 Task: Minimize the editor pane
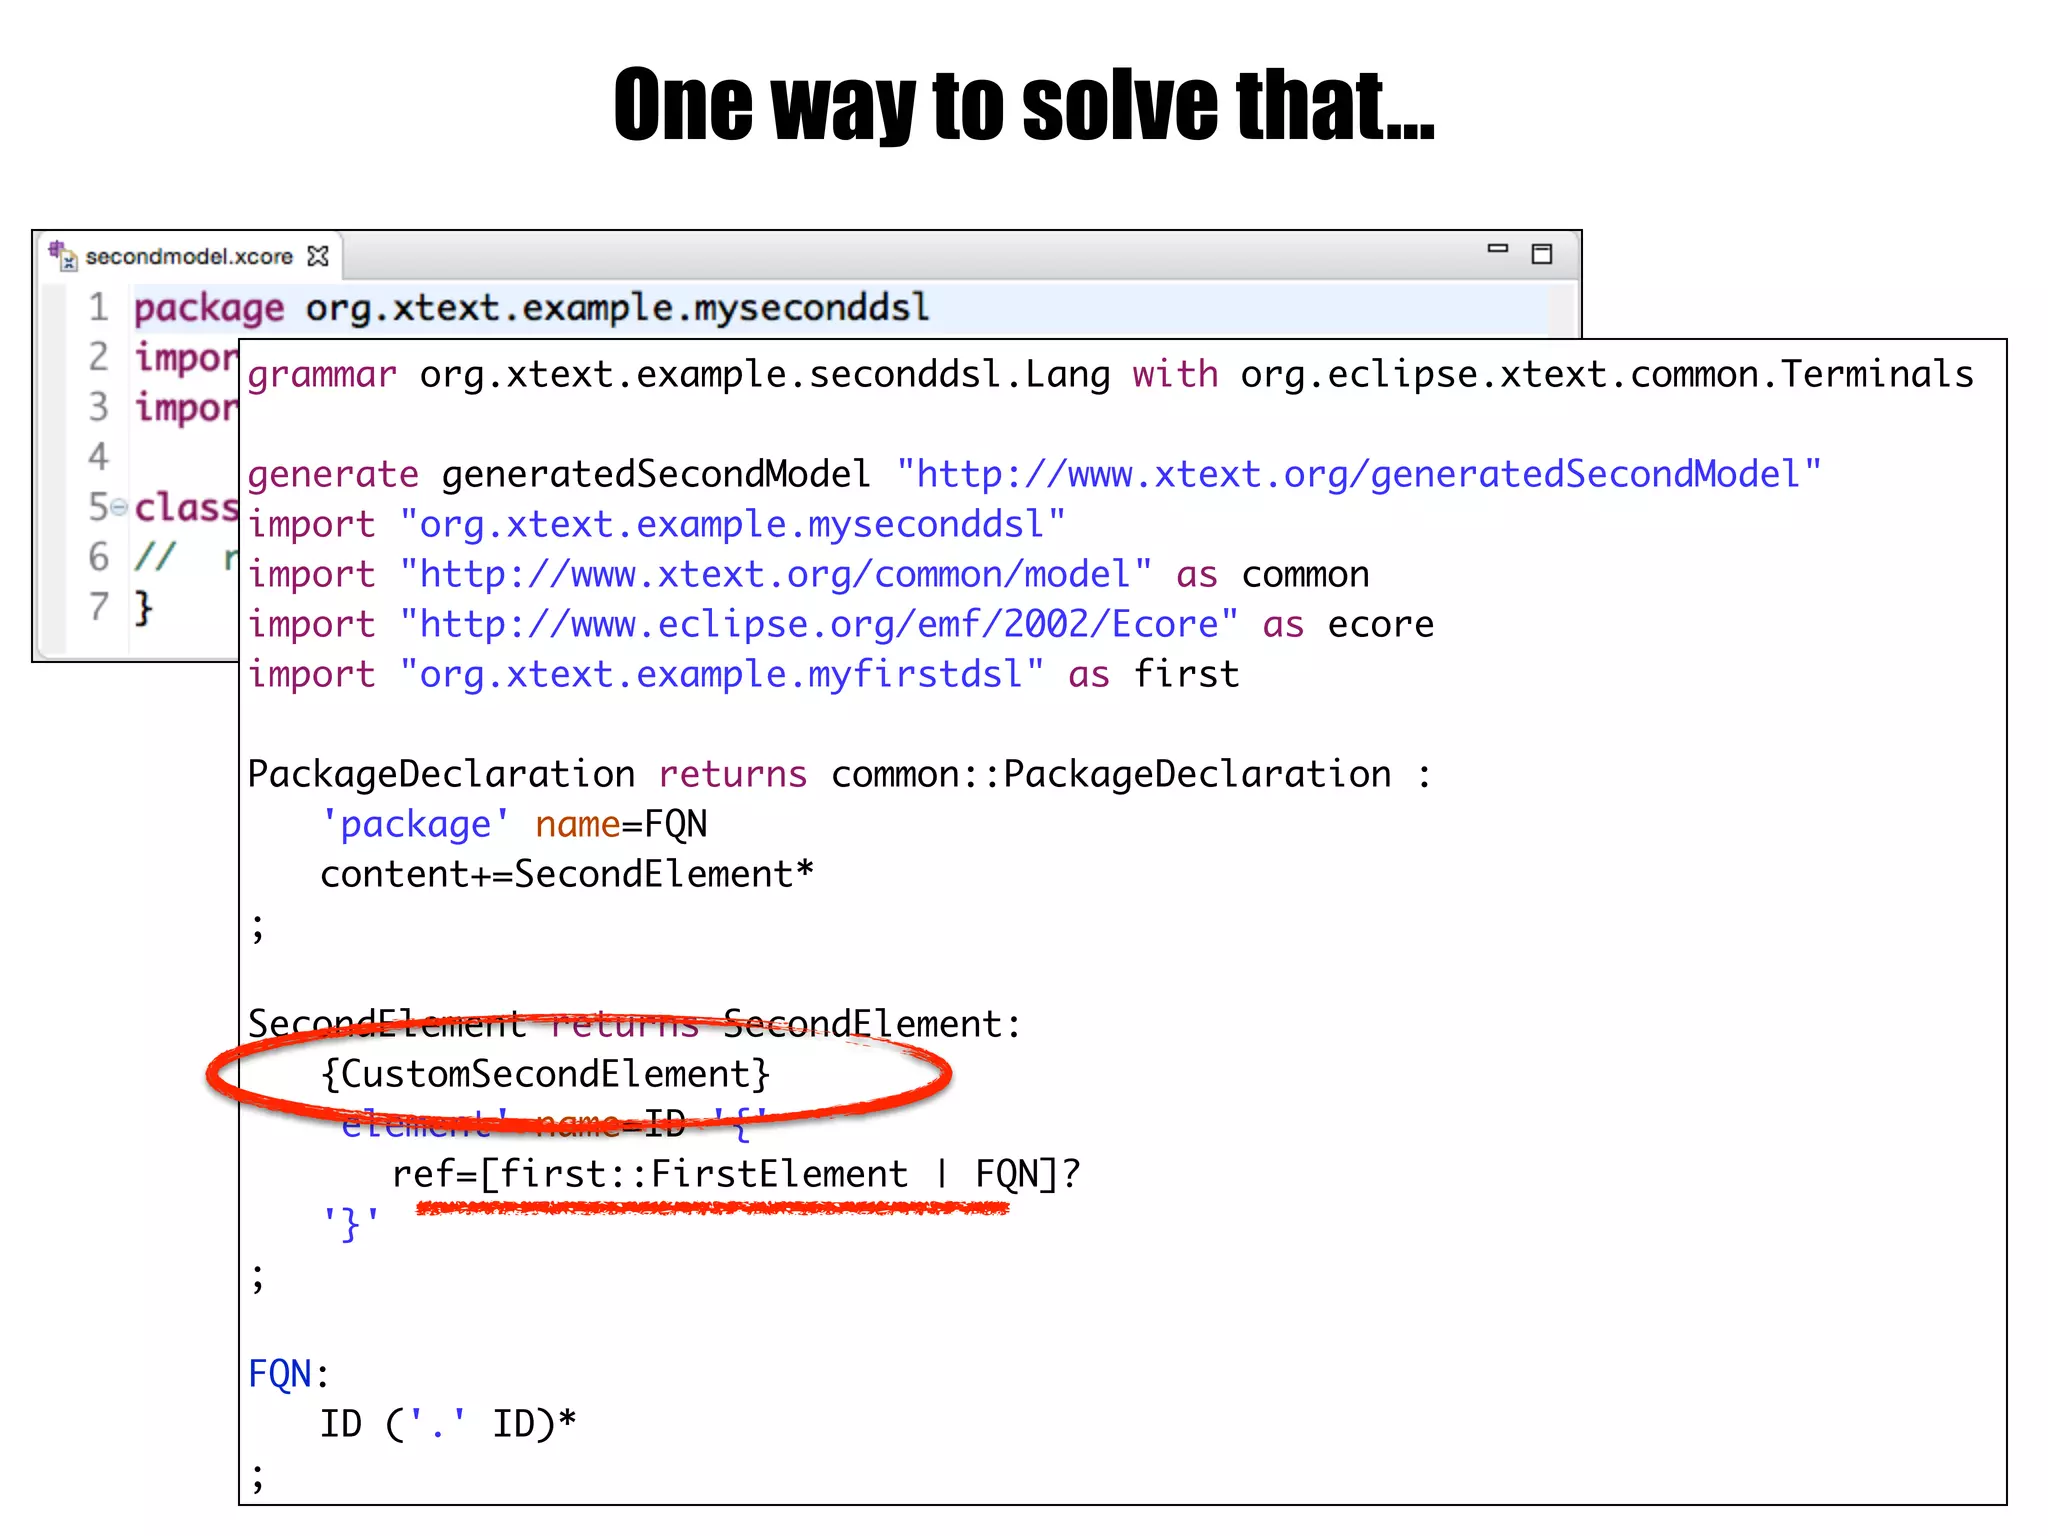pos(1497,249)
